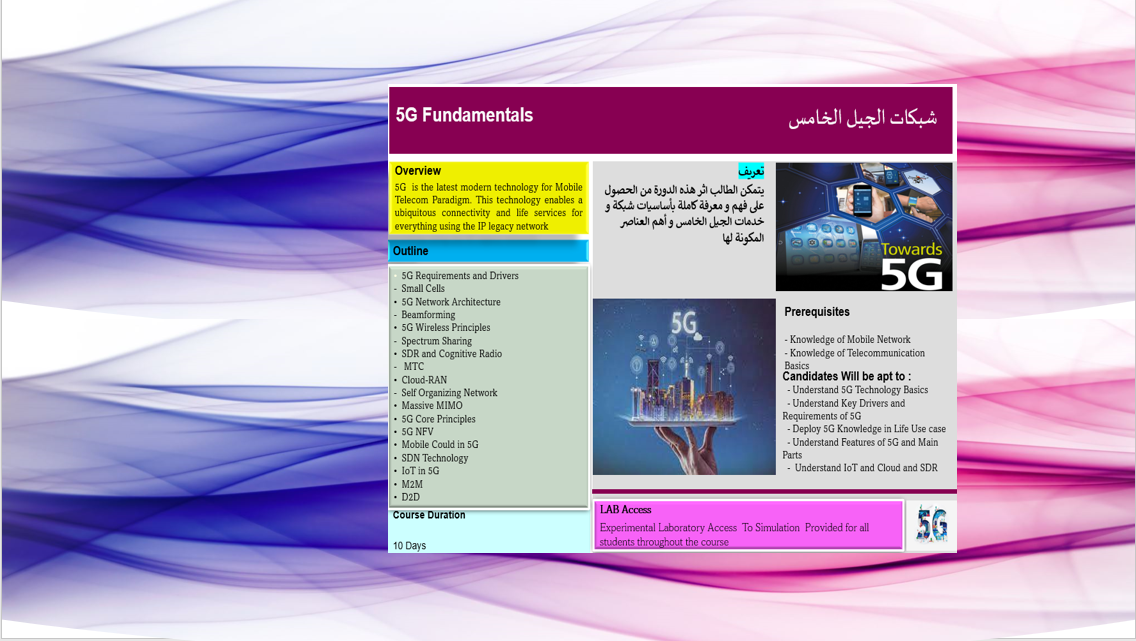The height and width of the screenshot is (641, 1136).
Task: Select the "SDN Technology" outline item
Action: tap(435, 458)
